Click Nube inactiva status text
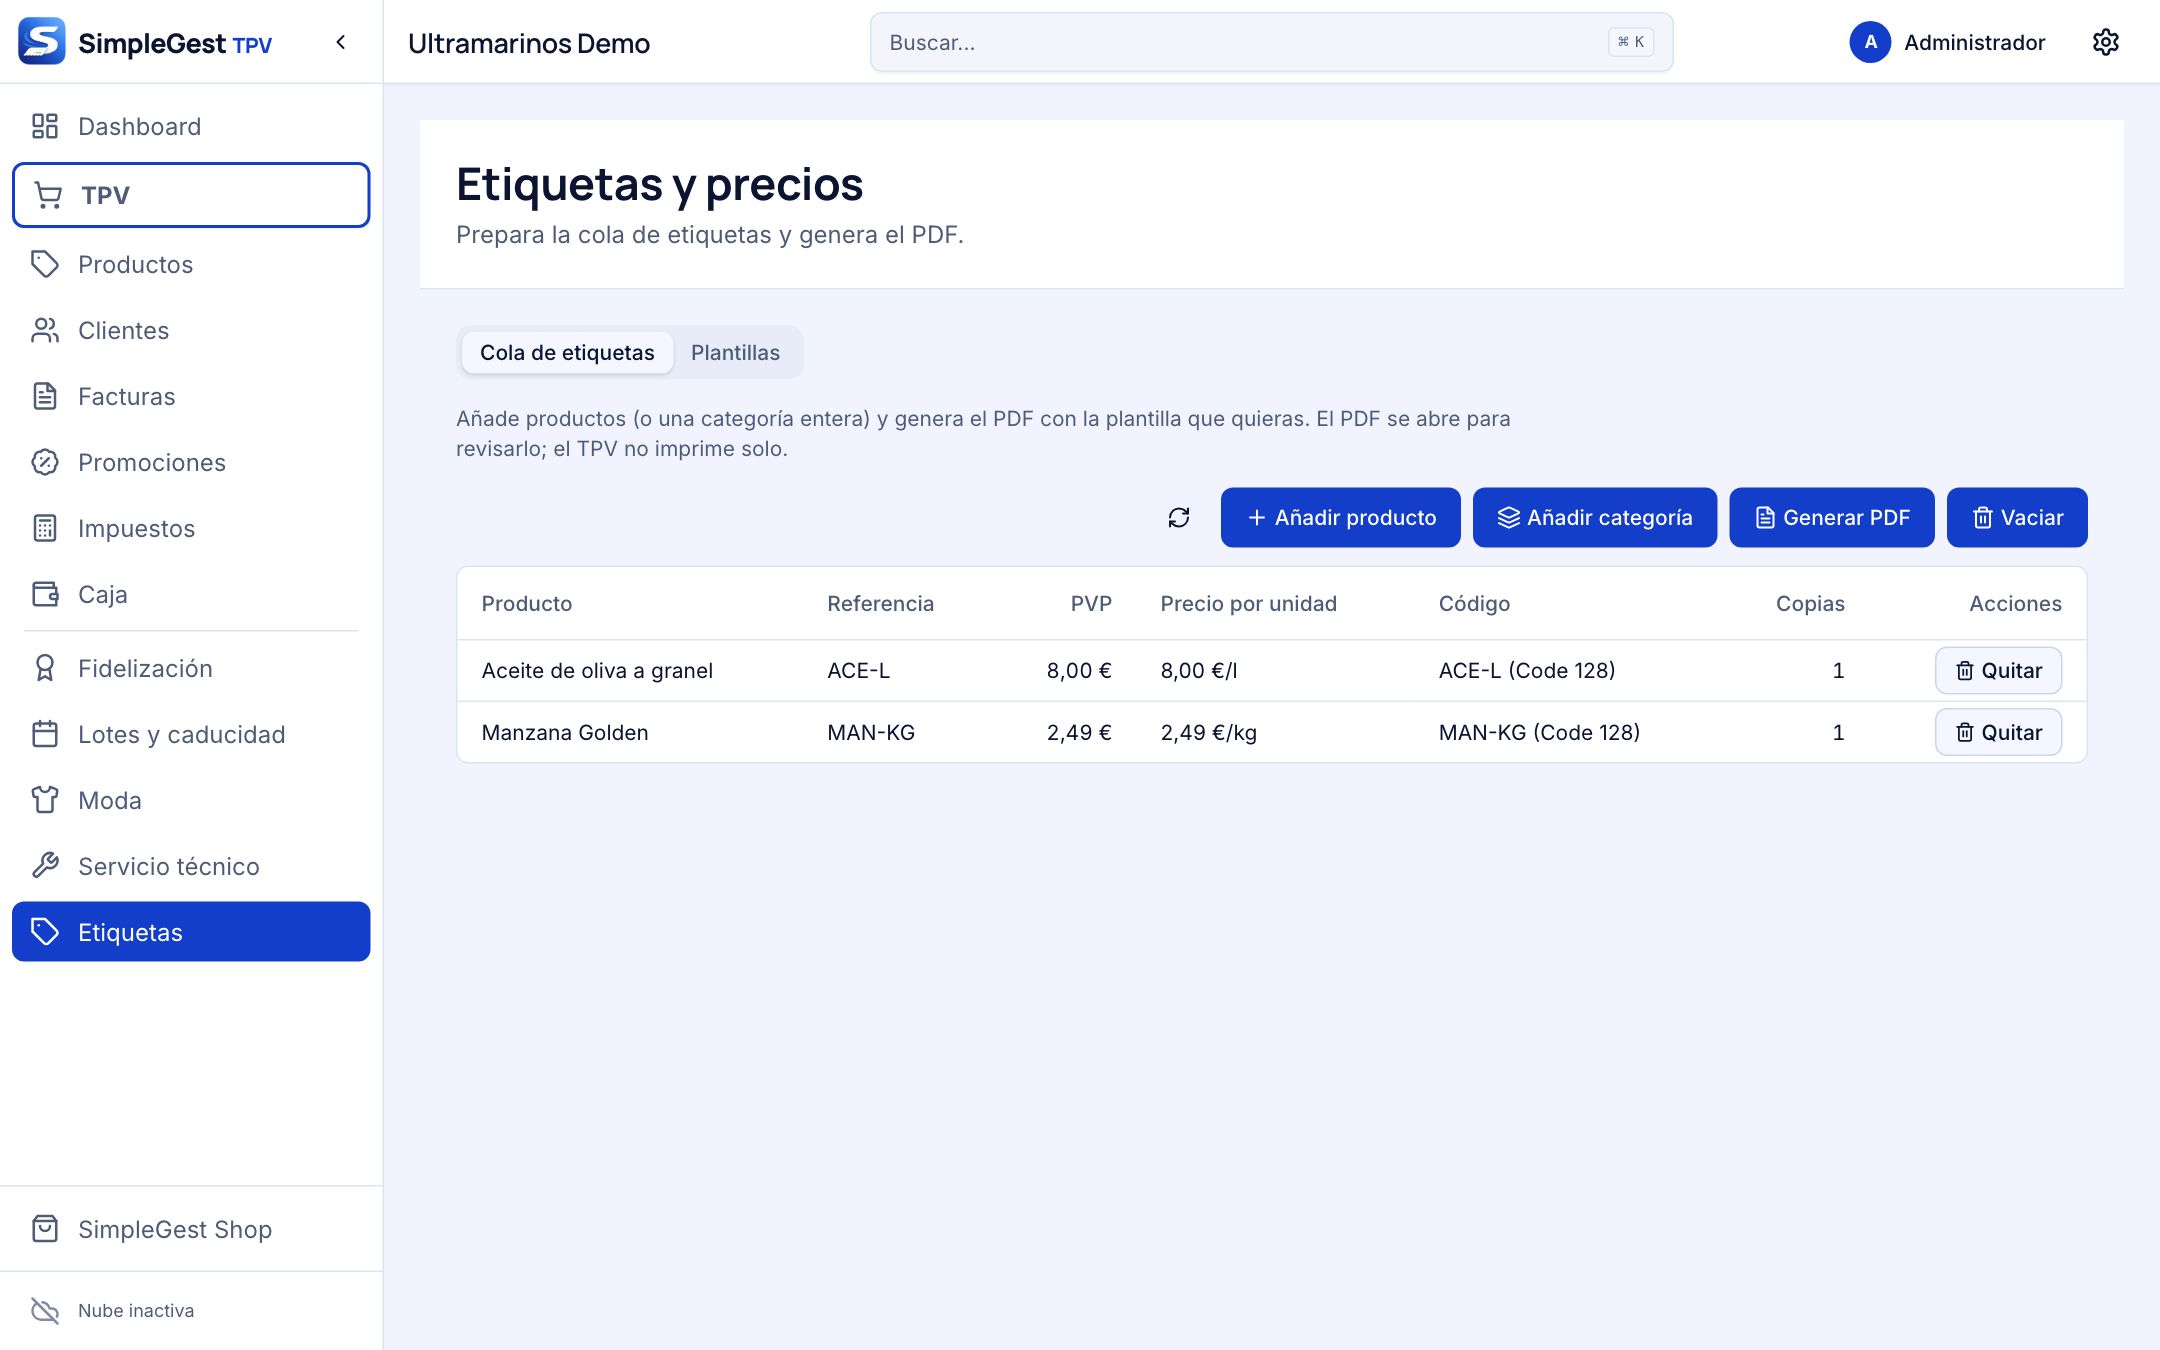2160x1350 pixels. click(136, 1310)
